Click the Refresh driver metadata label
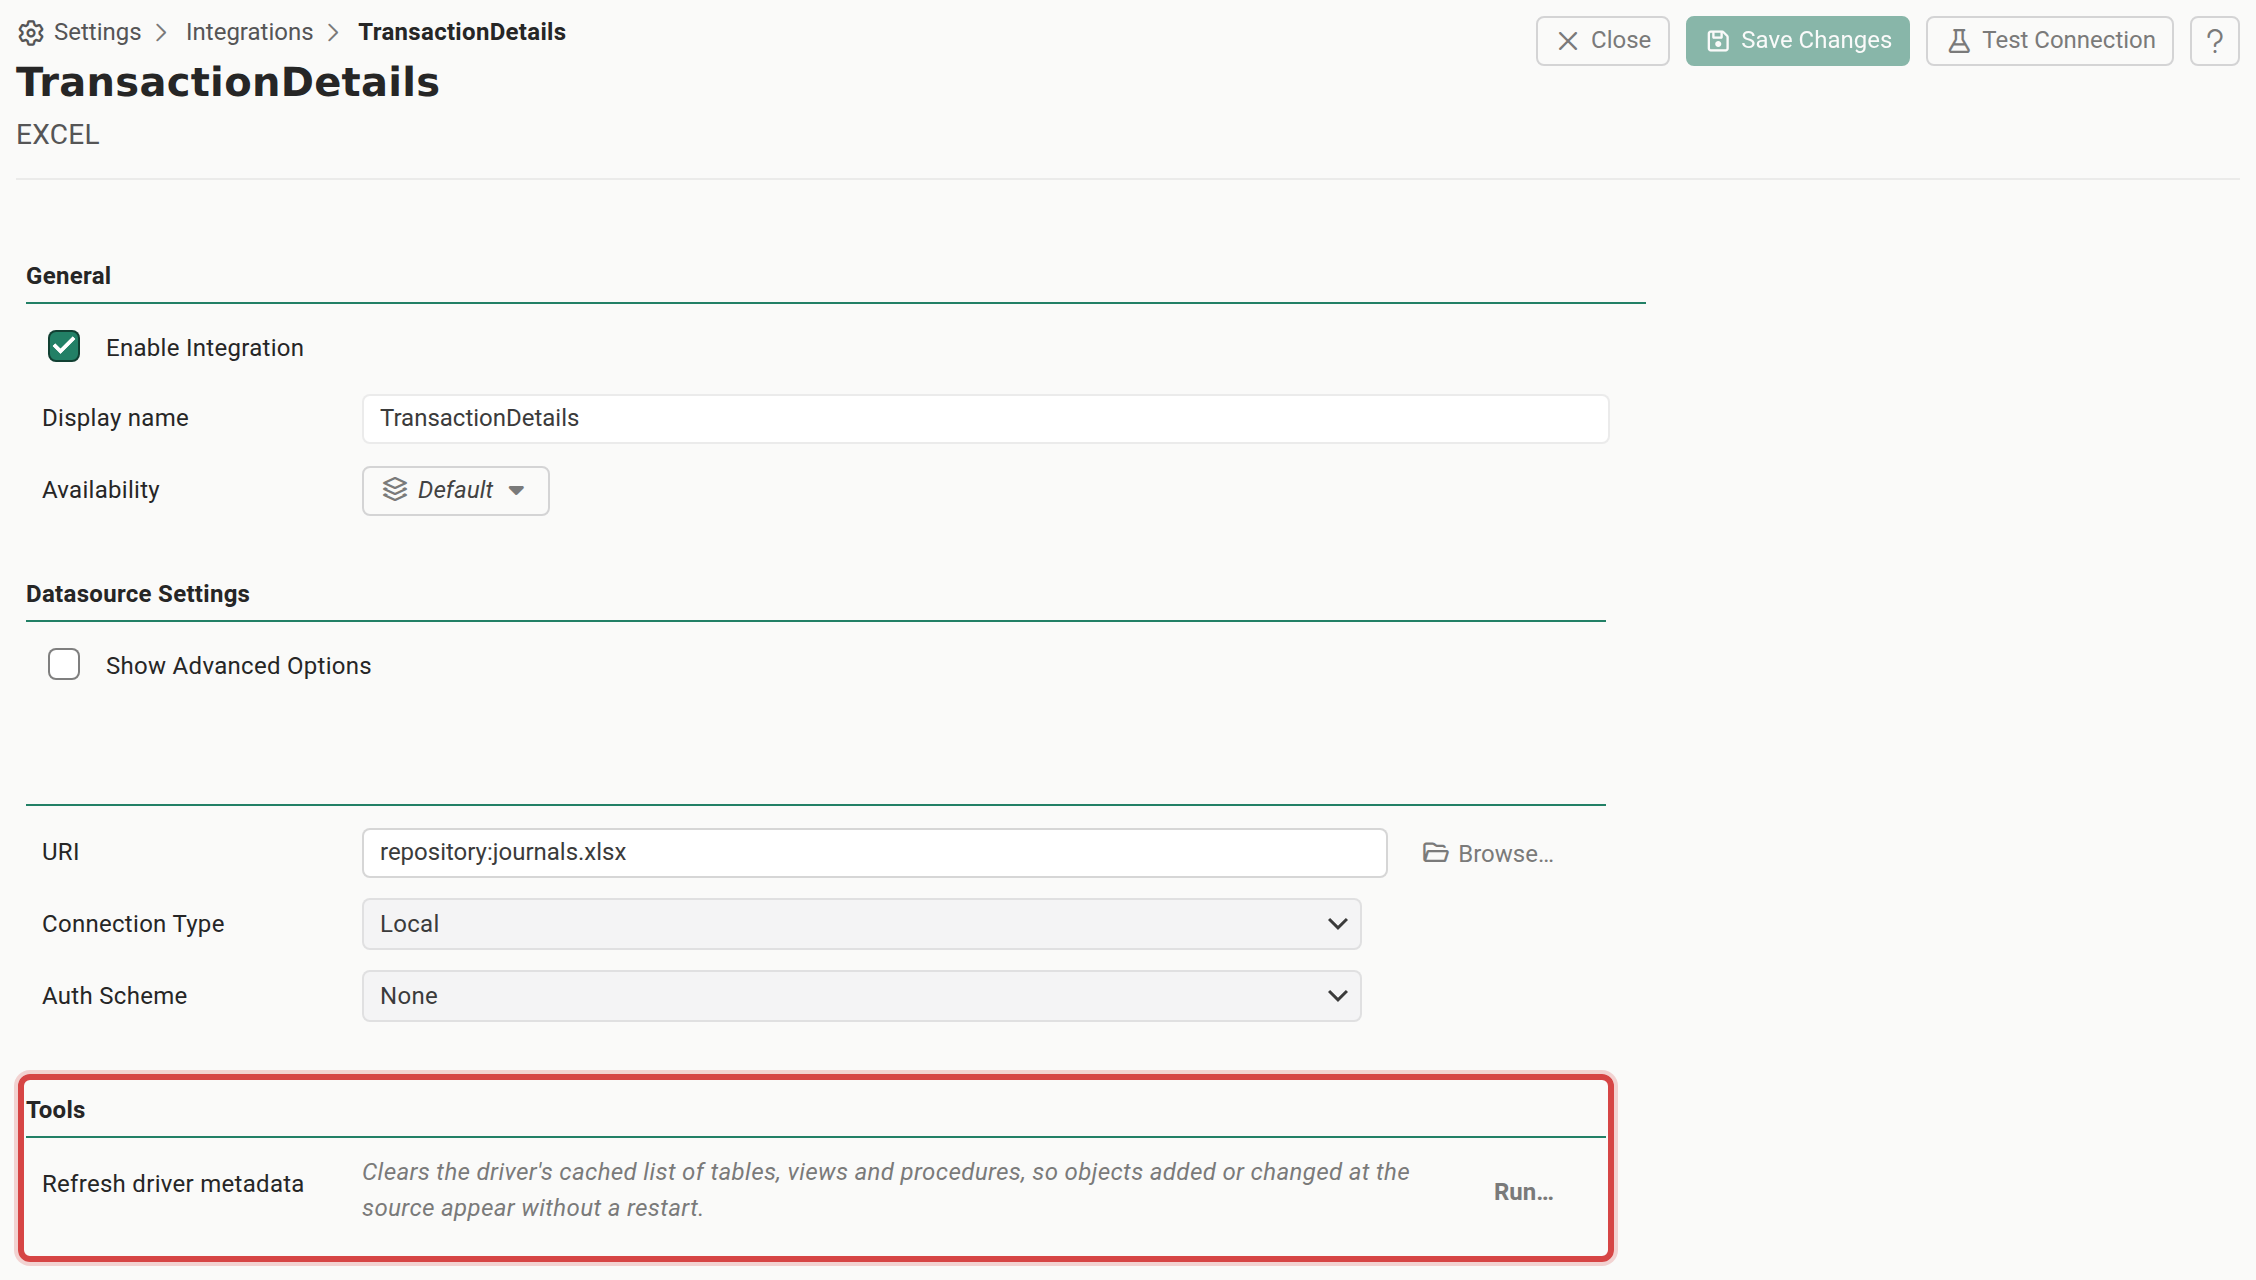The width and height of the screenshot is (2256, 1280). (173, 1184)
